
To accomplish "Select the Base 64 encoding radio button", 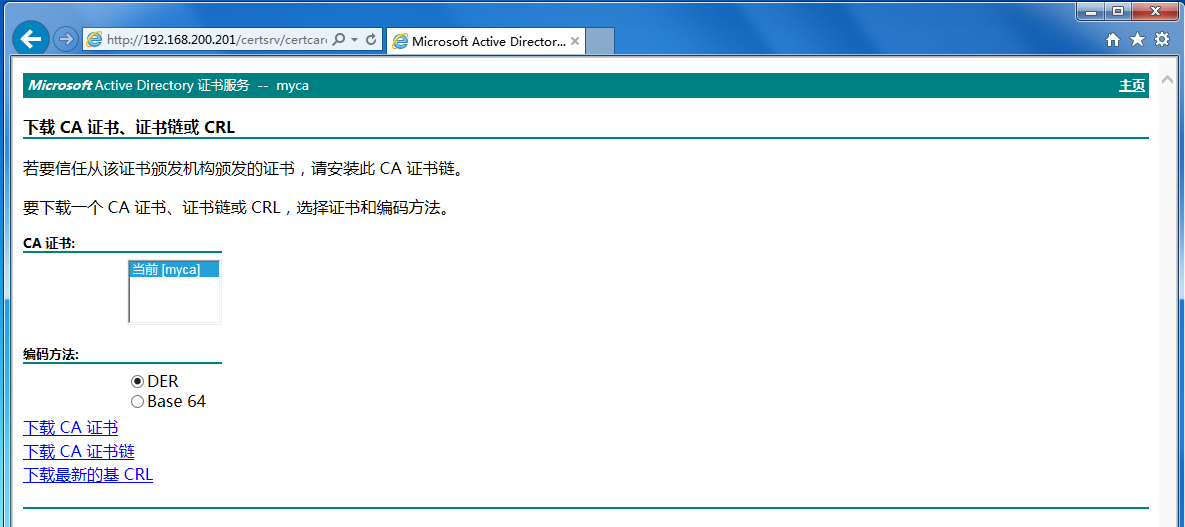I will 138,402.
